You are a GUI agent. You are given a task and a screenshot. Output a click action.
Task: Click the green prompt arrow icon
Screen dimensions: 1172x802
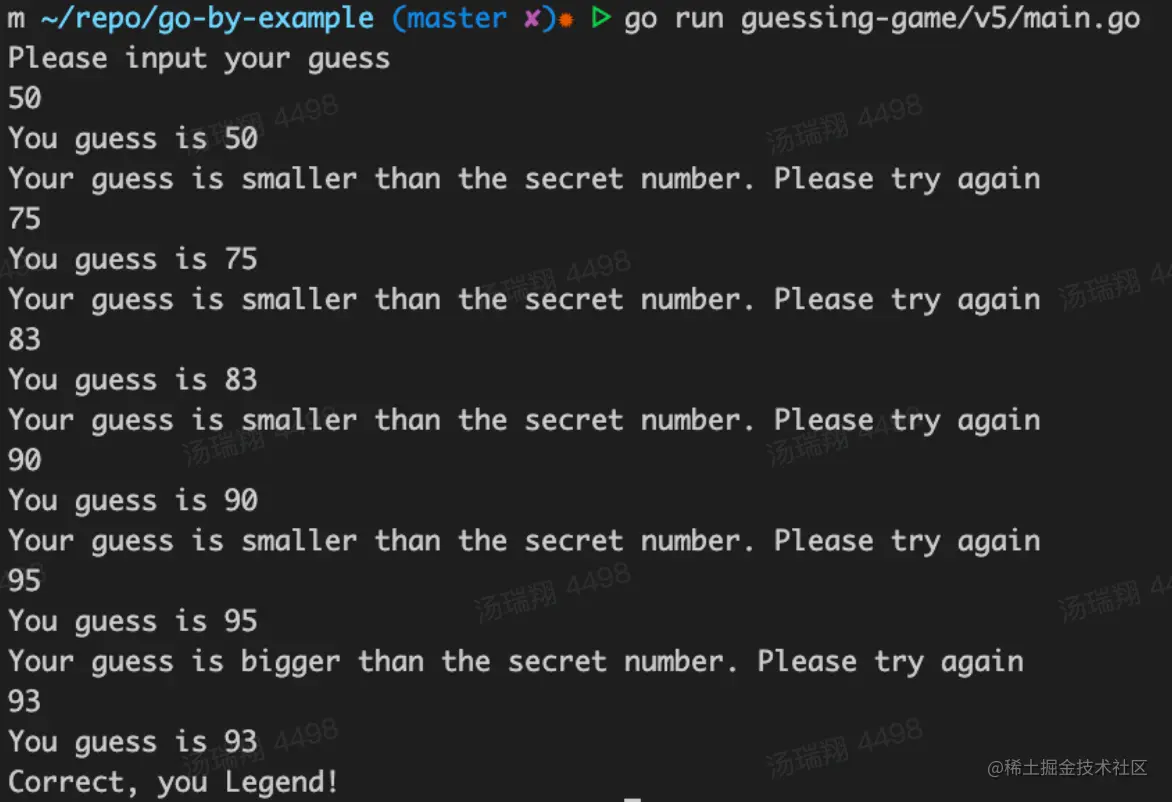(600, 17)
